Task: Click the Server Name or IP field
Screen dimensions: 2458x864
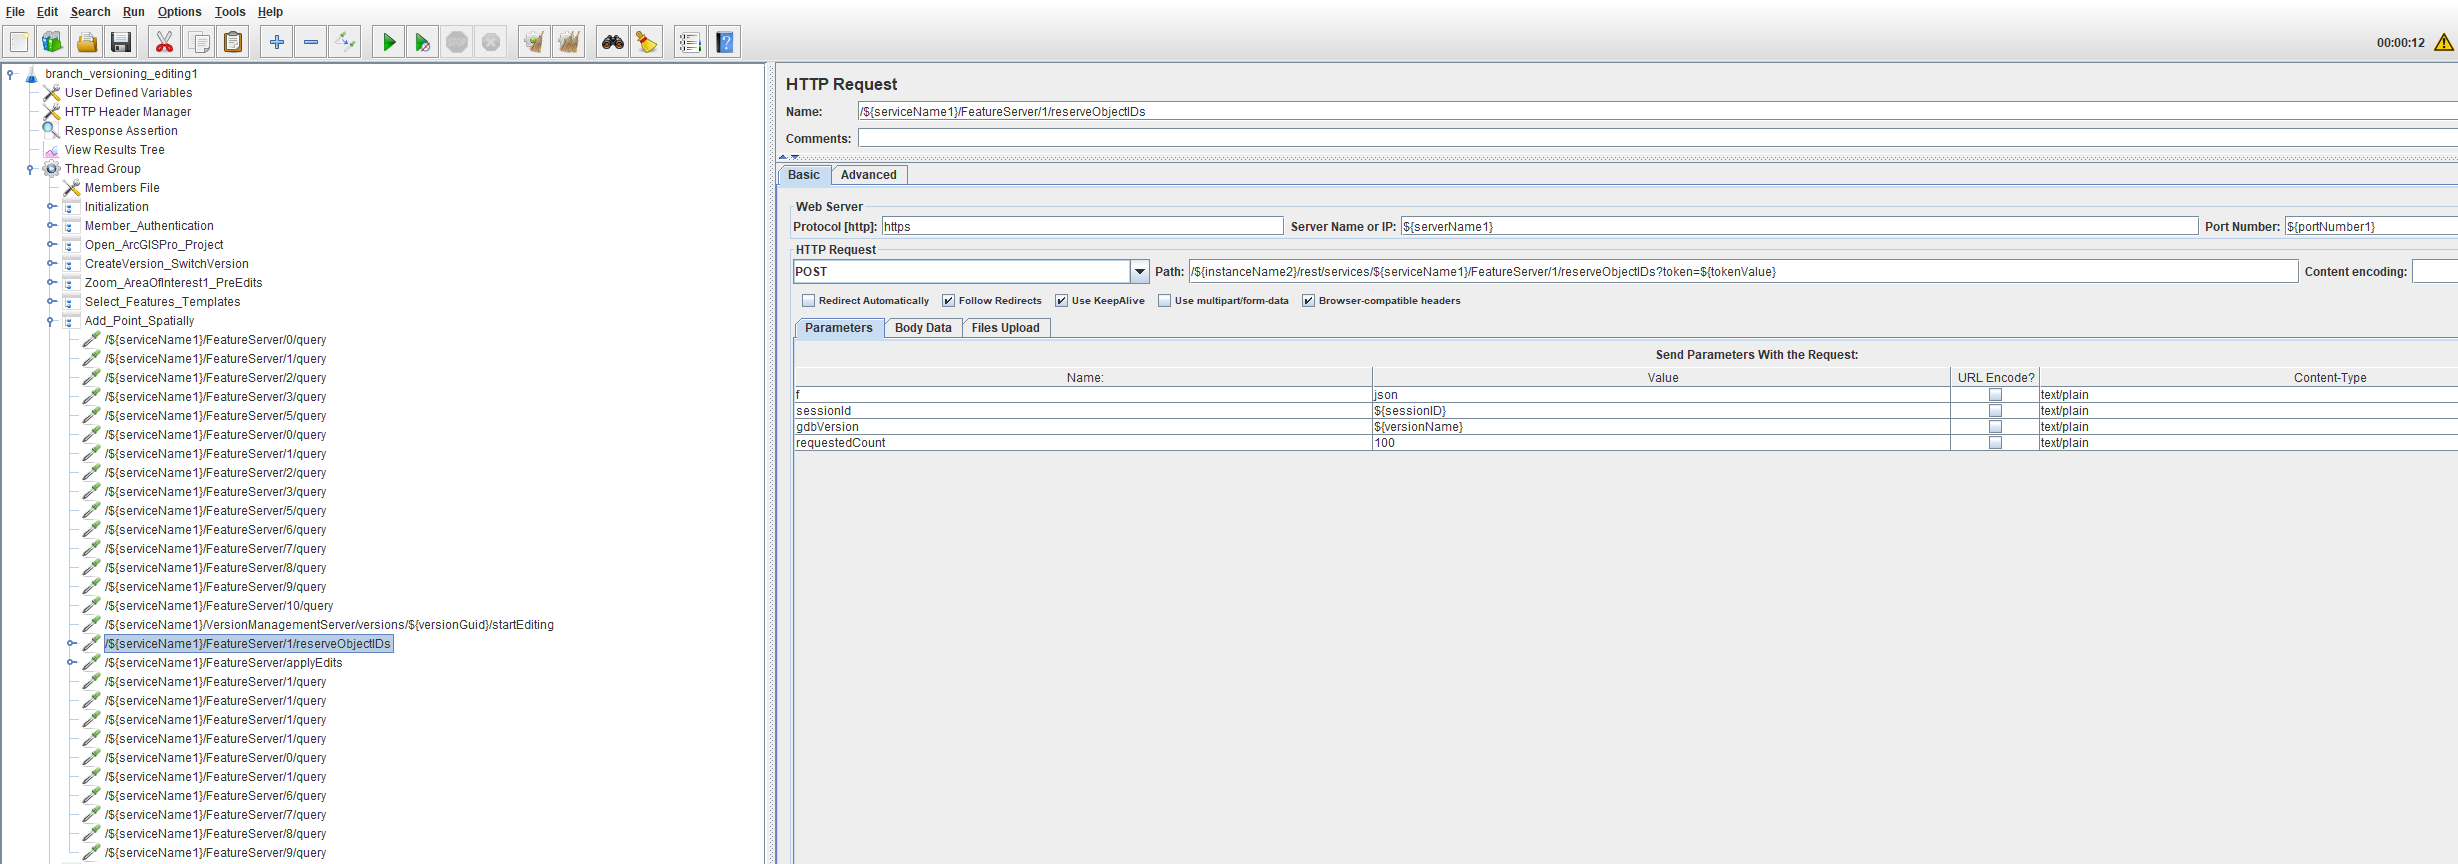Action: point(1799,227)
